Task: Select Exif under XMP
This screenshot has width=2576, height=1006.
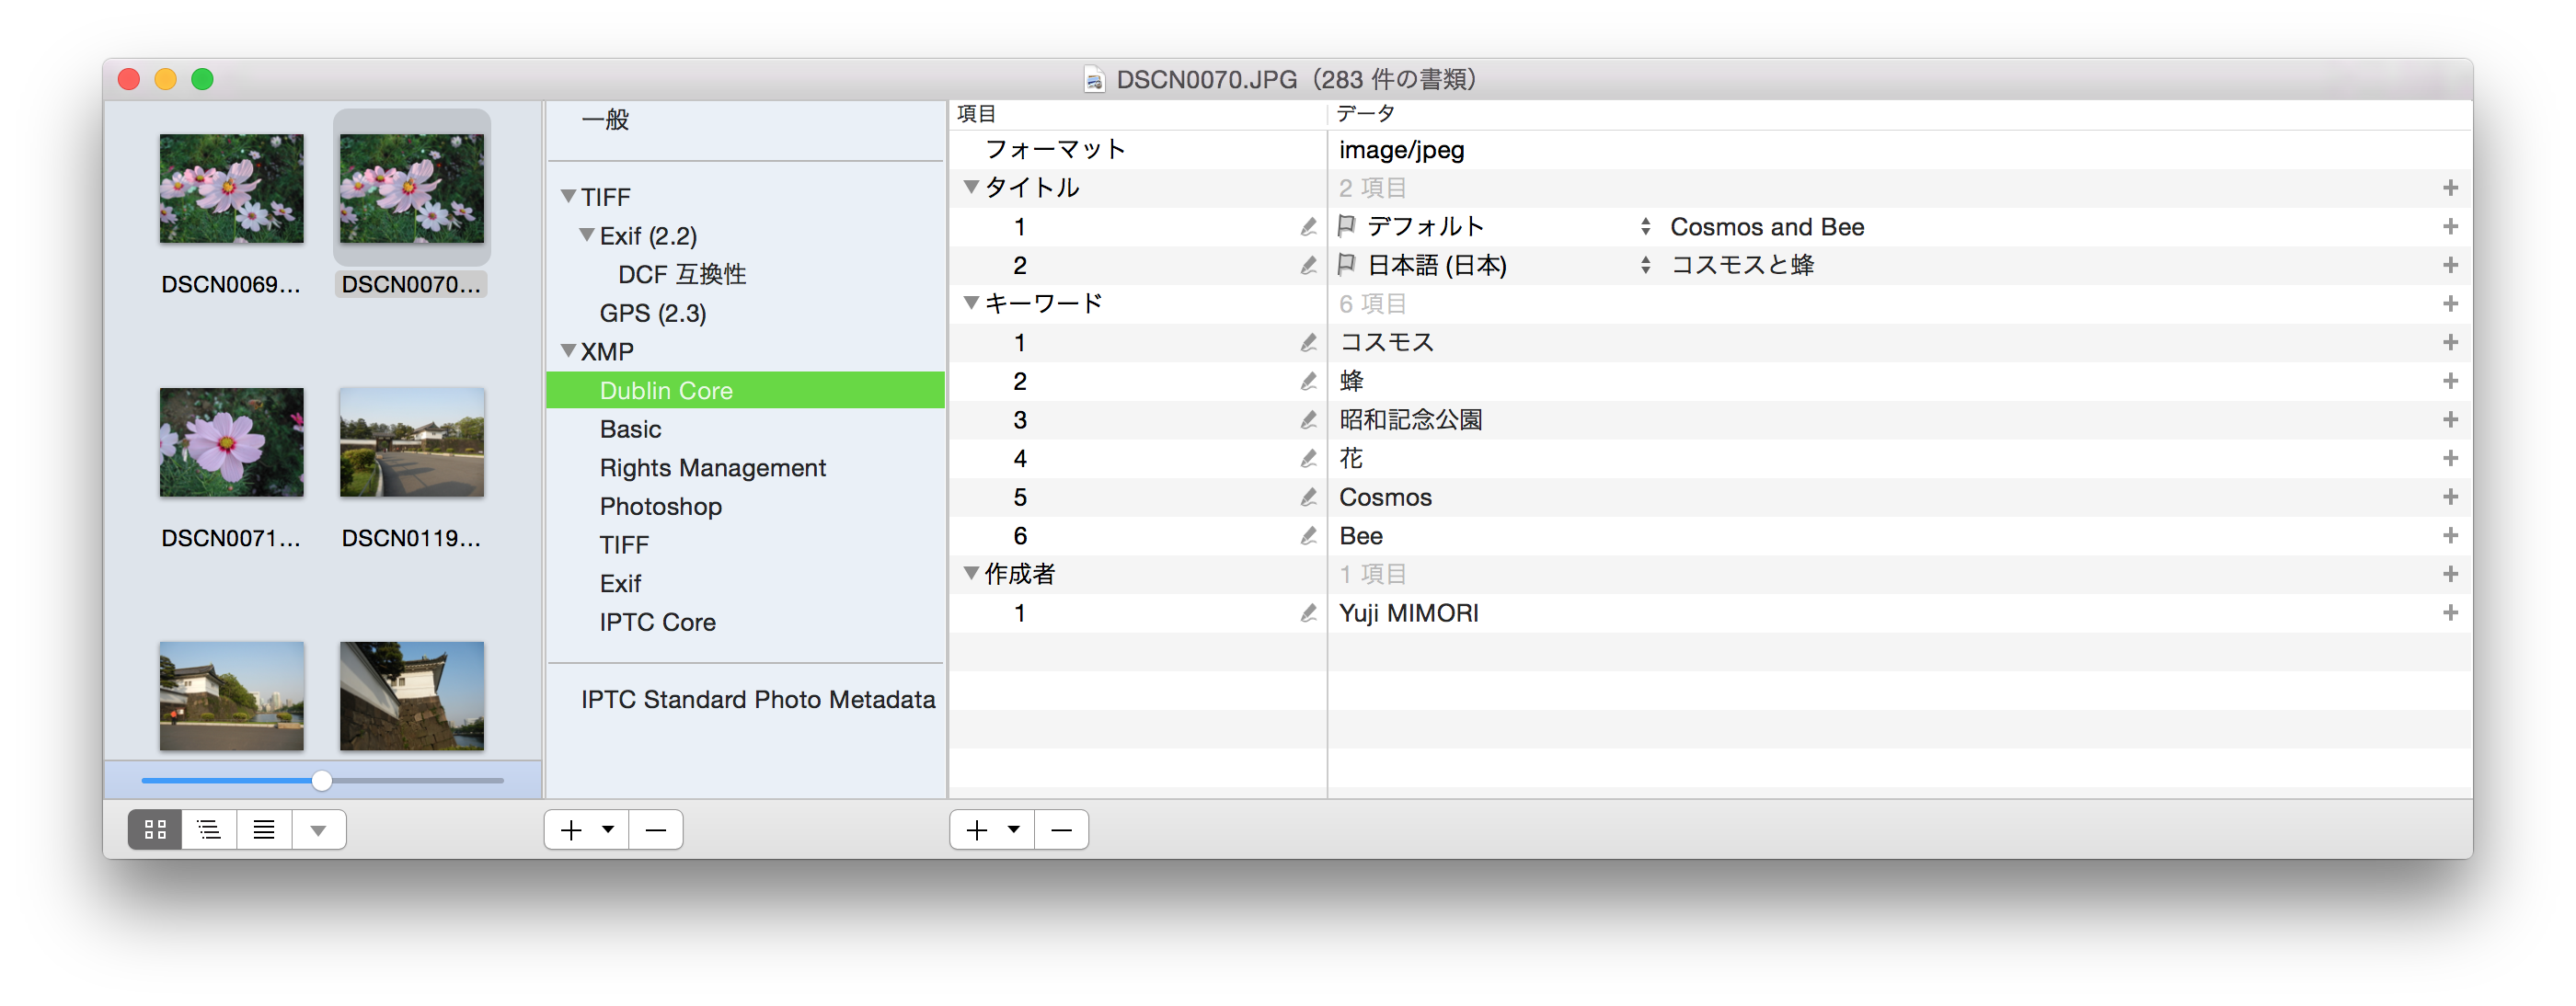Action: (x=620, y=584)
